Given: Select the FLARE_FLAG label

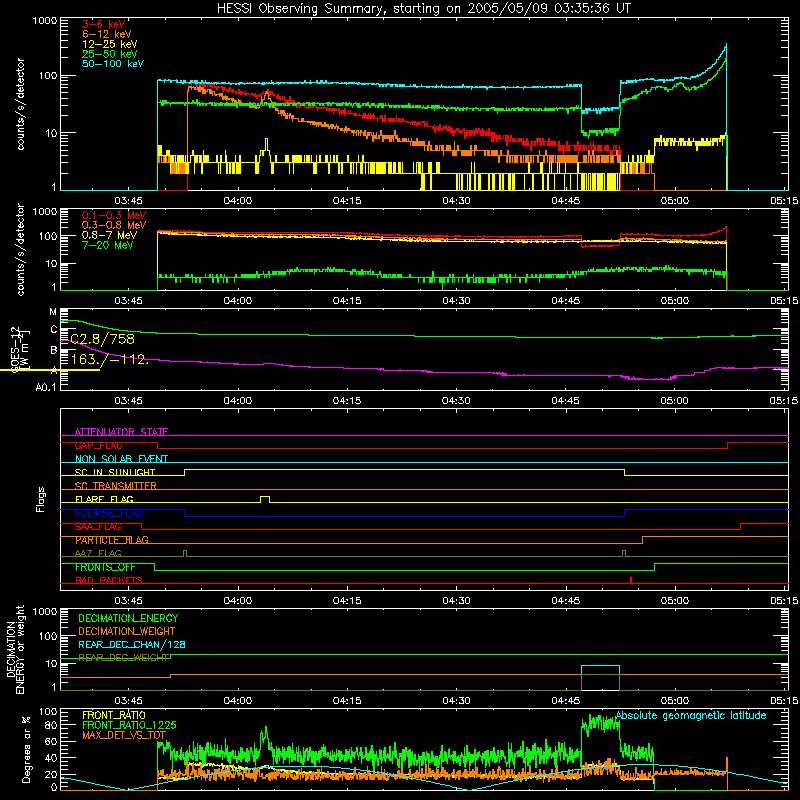Looking at the screenshot, I should tap(104, 499).
